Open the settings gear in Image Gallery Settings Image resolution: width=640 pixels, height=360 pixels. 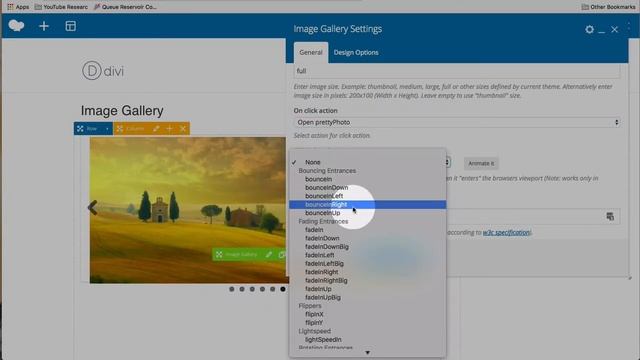(x=589, y=29)
